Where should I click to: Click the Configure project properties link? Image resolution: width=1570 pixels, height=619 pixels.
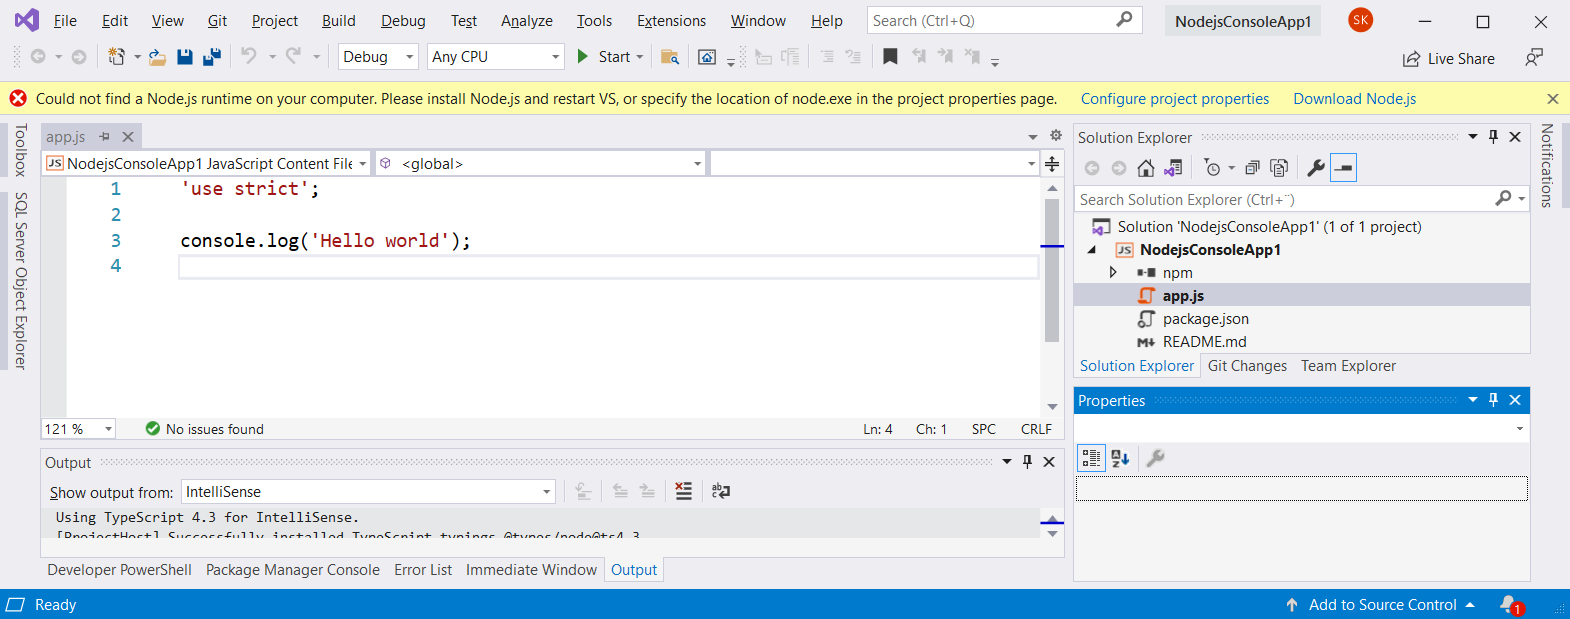click(1175, 99)
